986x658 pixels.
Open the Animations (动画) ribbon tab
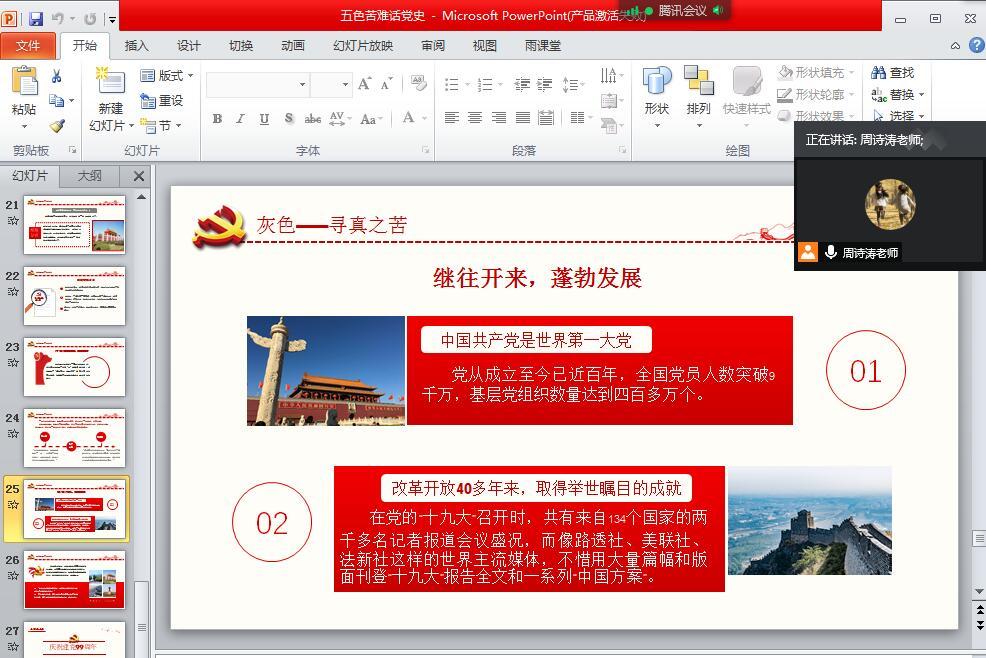(293, 45)
